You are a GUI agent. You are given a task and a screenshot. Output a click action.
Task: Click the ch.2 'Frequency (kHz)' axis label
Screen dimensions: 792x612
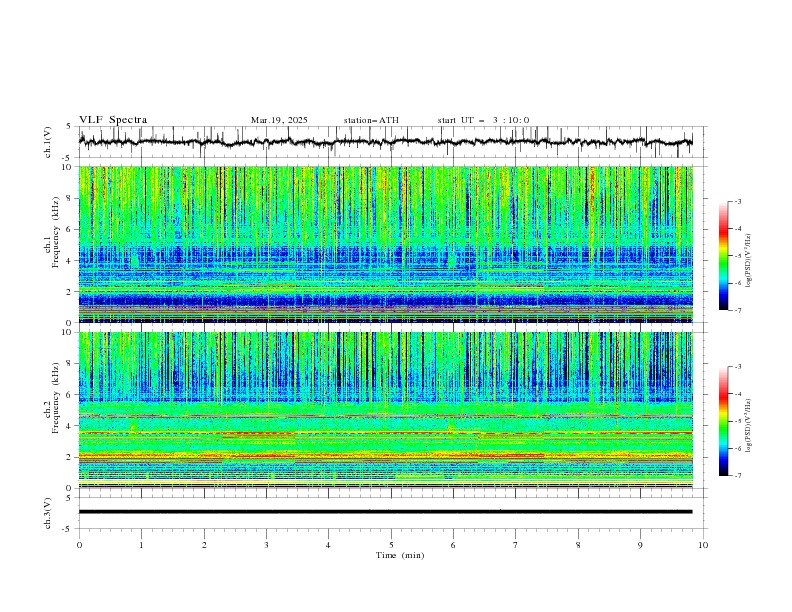(x=56, y=397)
